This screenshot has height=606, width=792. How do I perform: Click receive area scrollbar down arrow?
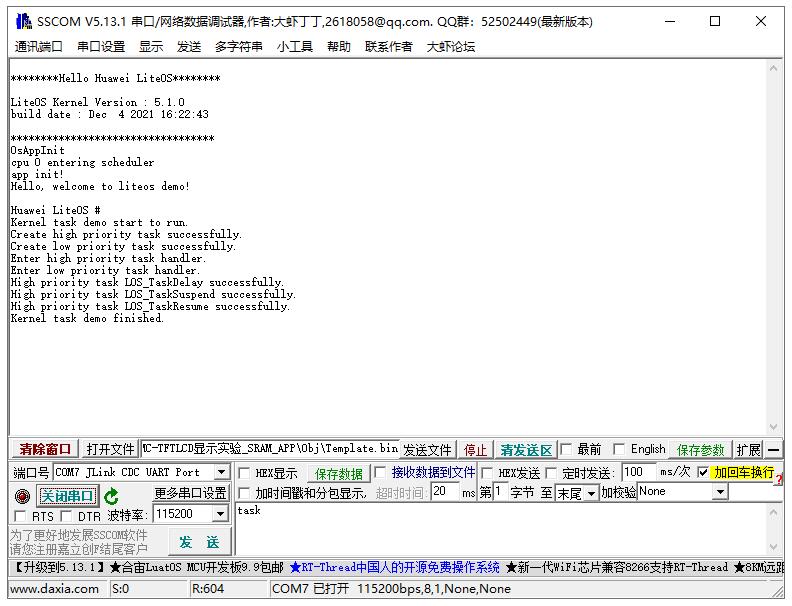tap(773, 427)
